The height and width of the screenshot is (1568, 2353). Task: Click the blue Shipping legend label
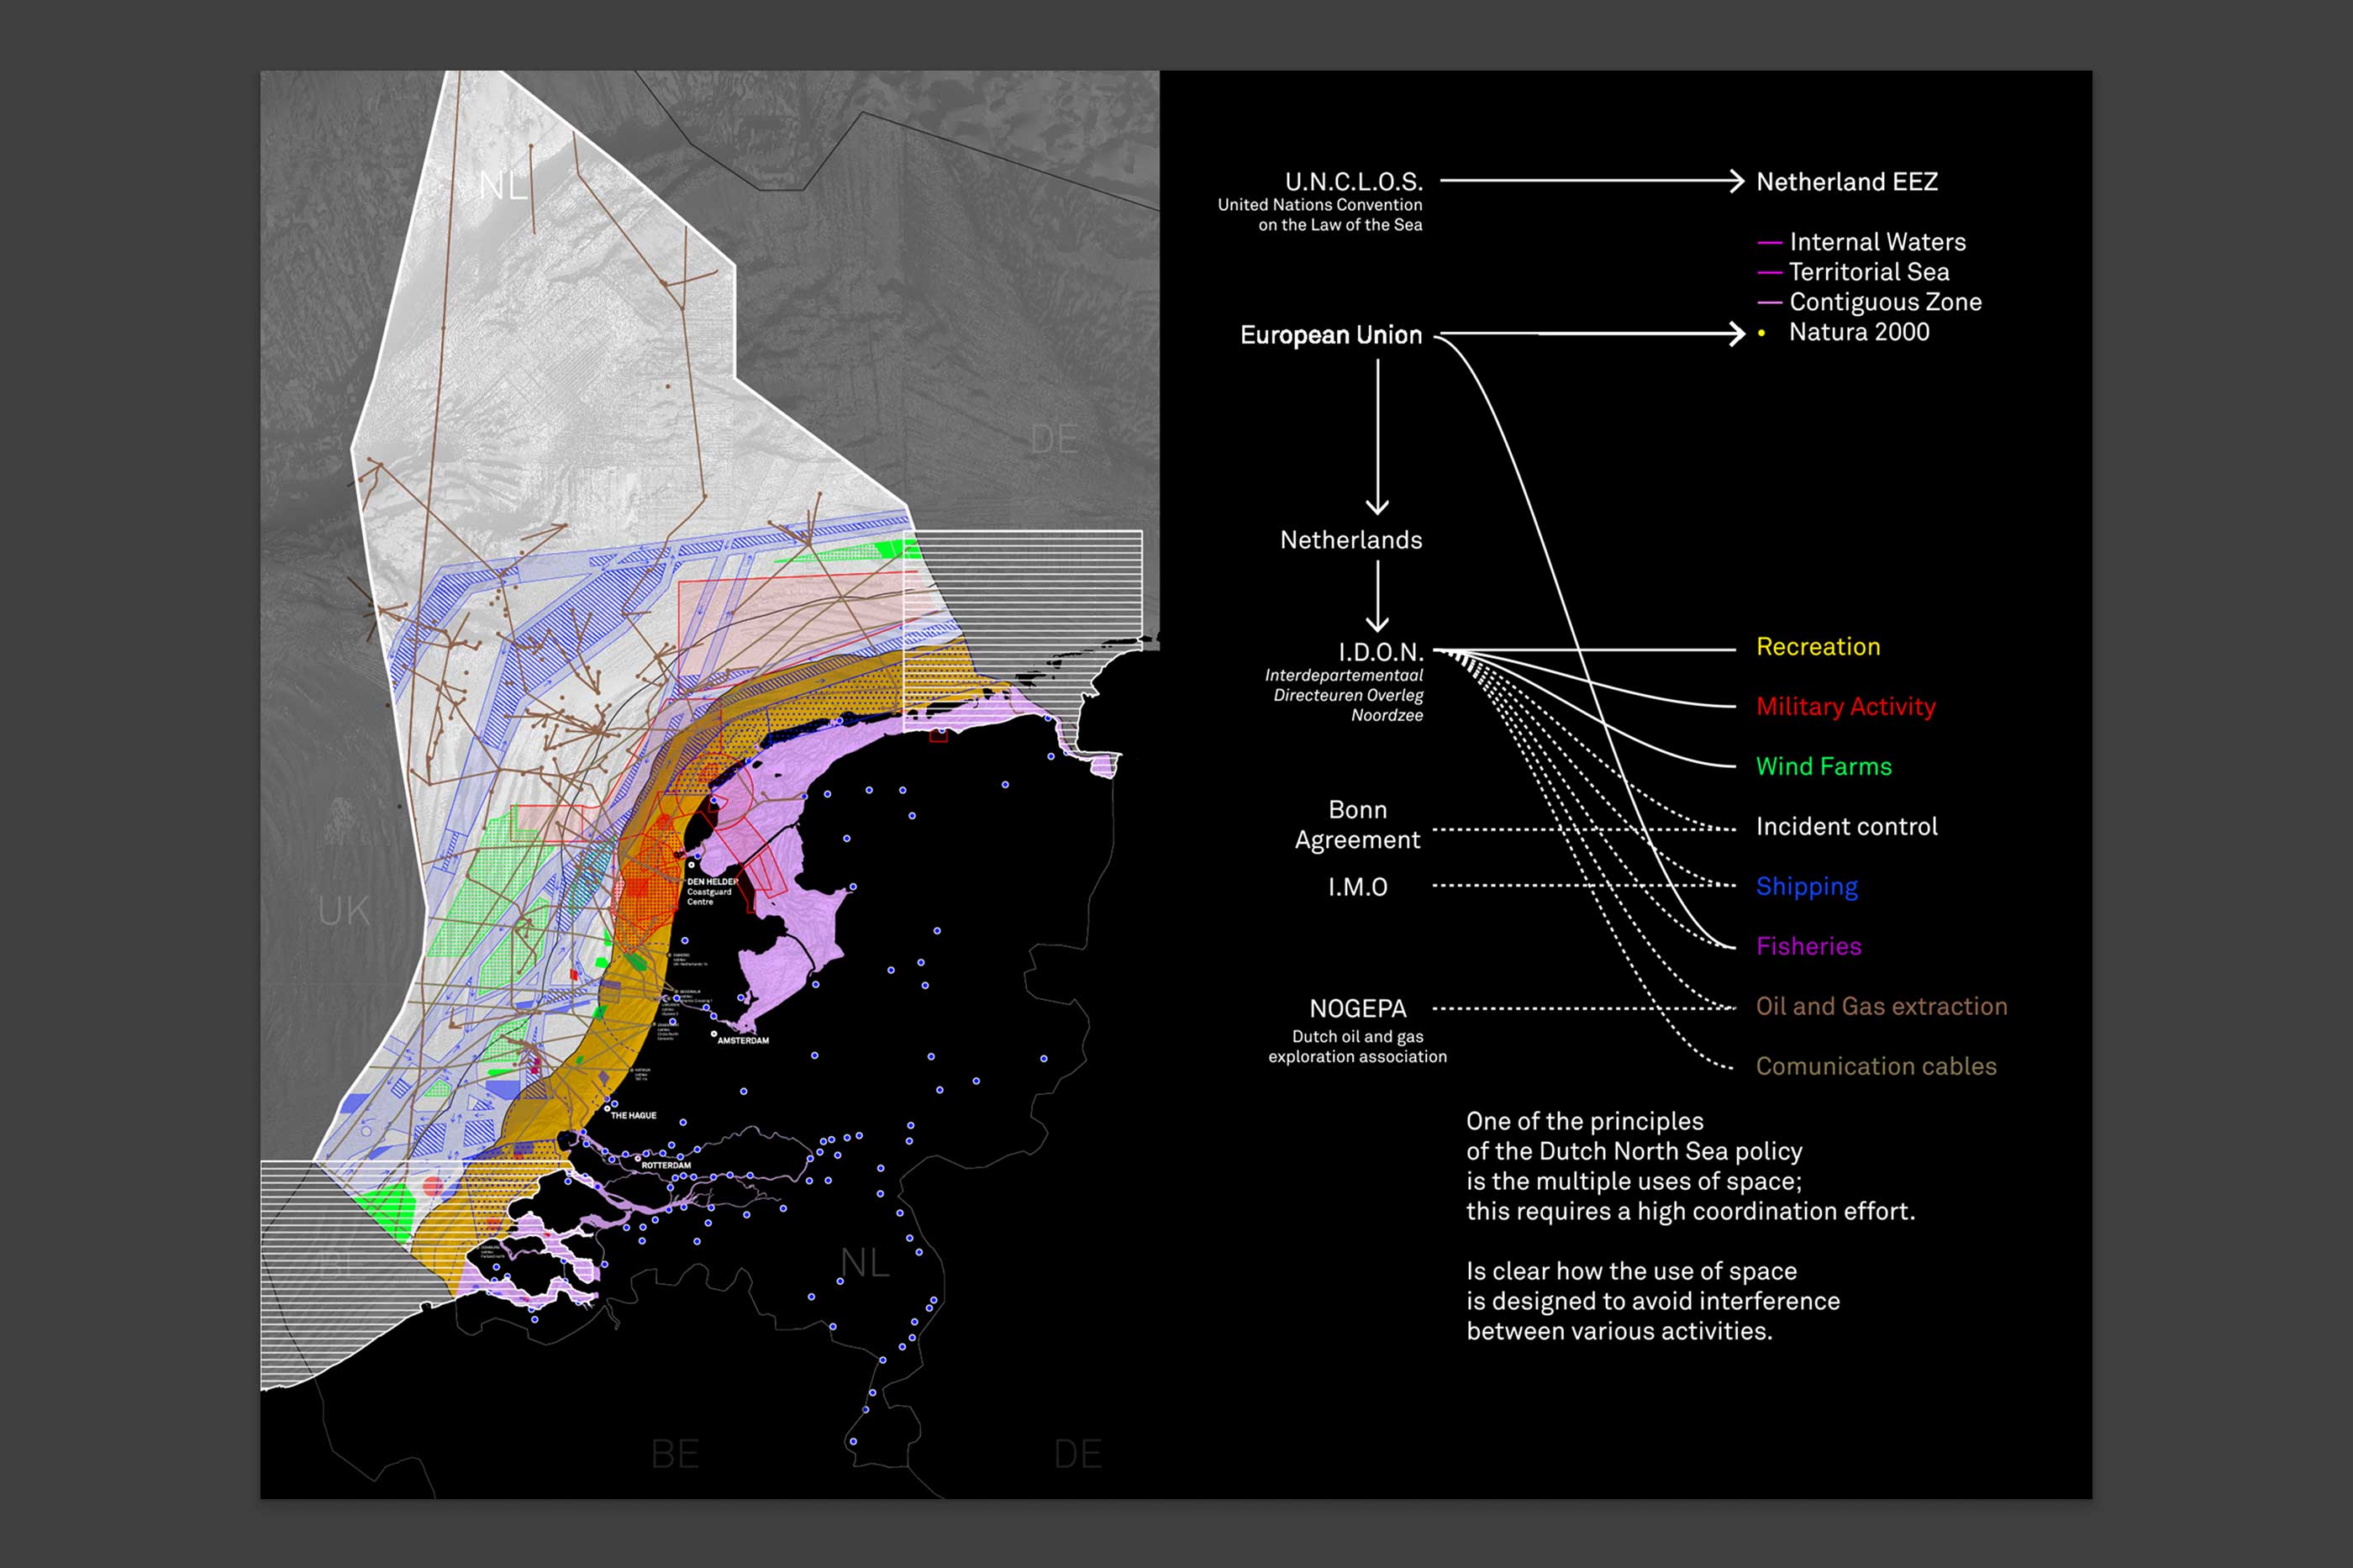coord(1806,887)
